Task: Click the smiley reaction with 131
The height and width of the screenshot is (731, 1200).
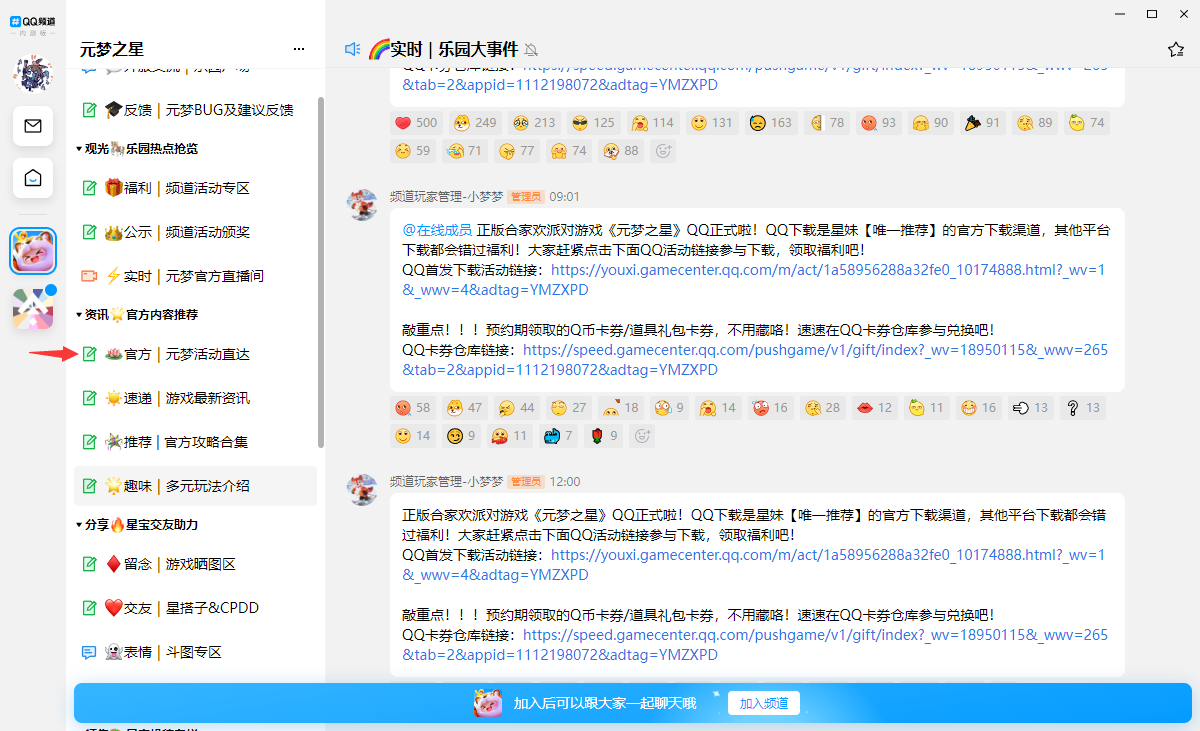Action: [711, 123]
